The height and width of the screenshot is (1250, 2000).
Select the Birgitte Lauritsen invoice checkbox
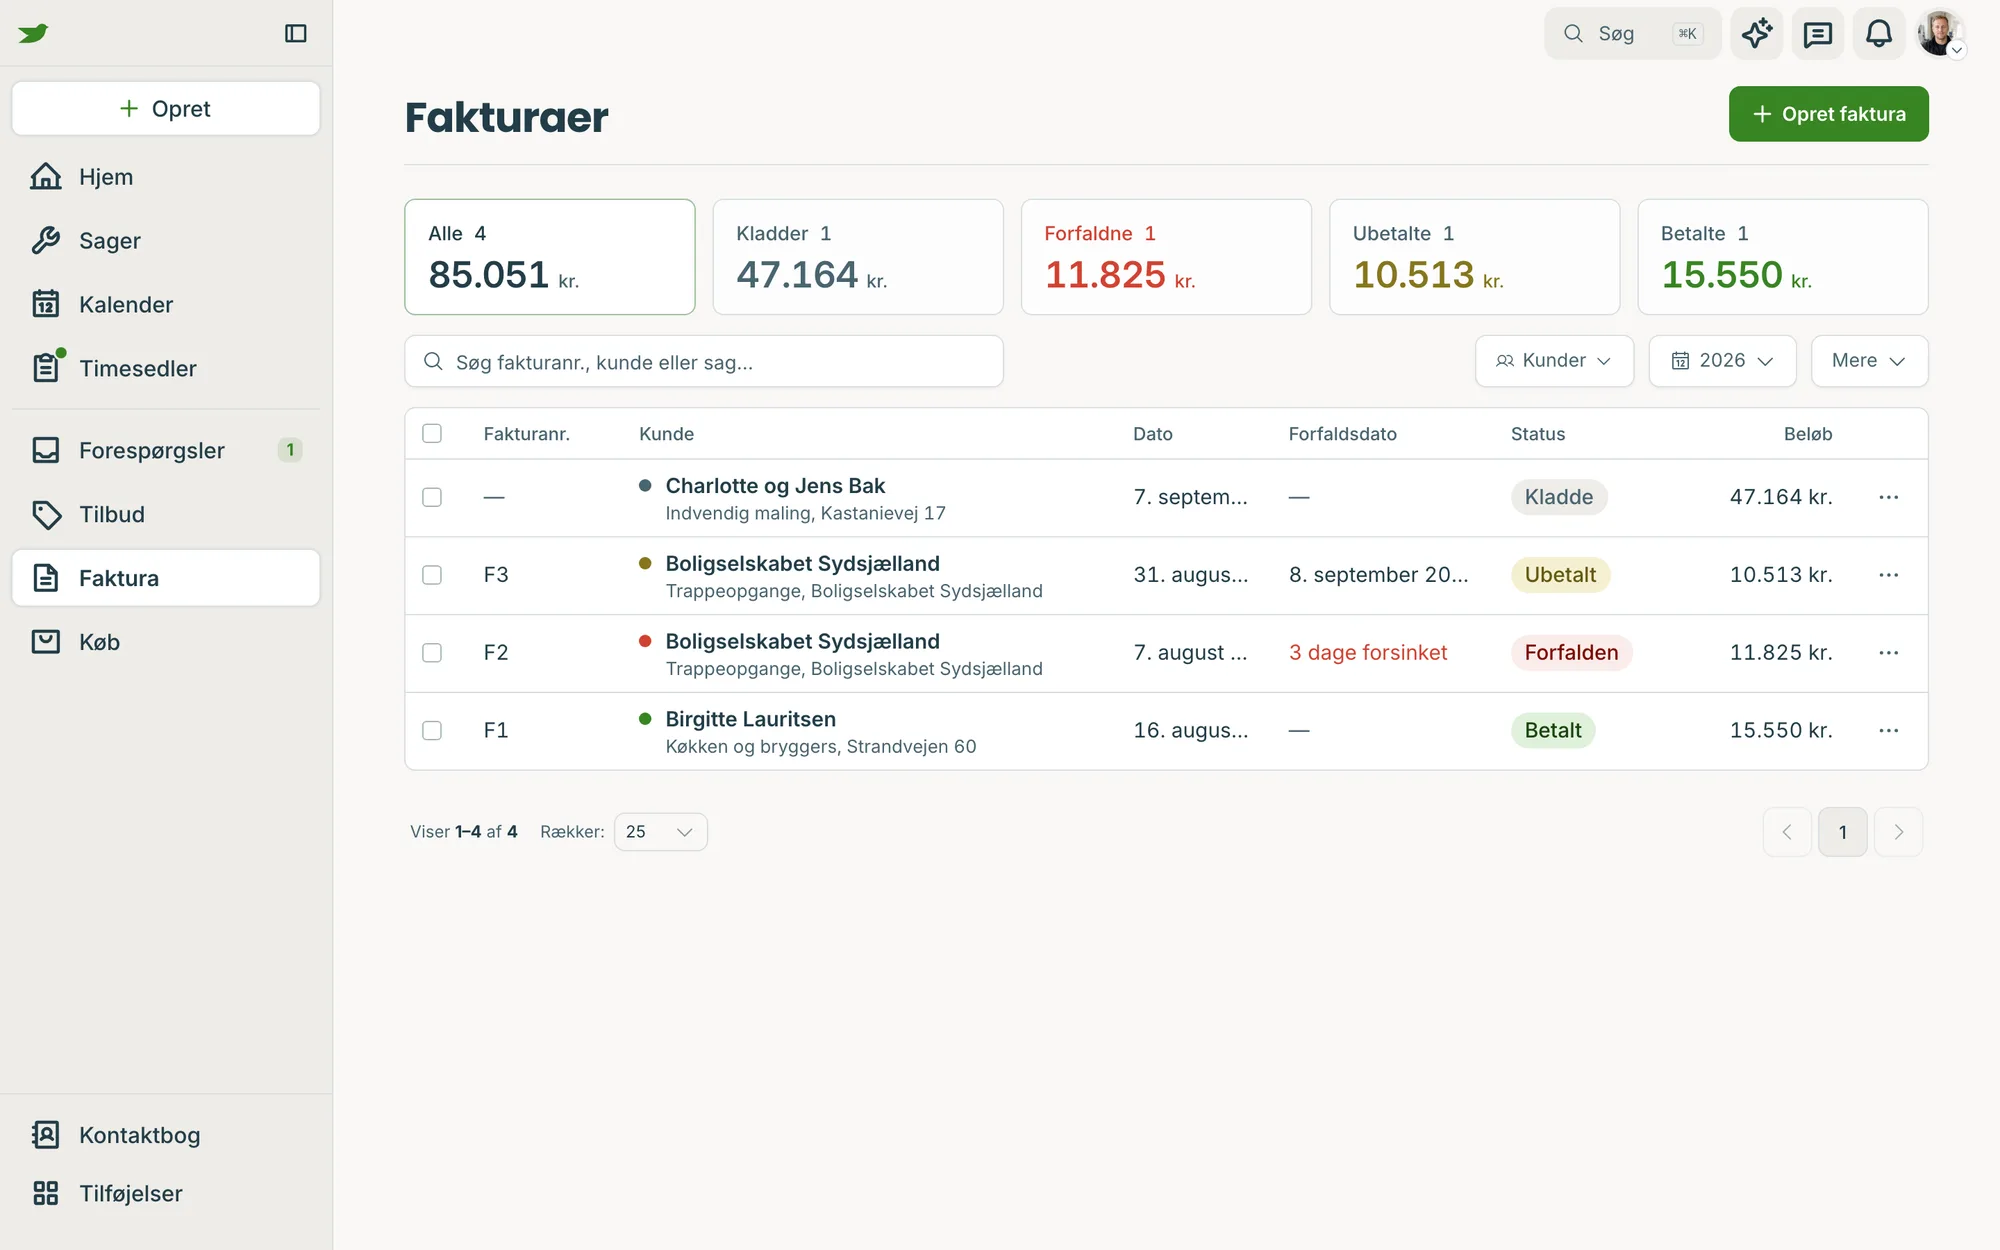pos(432,731)
